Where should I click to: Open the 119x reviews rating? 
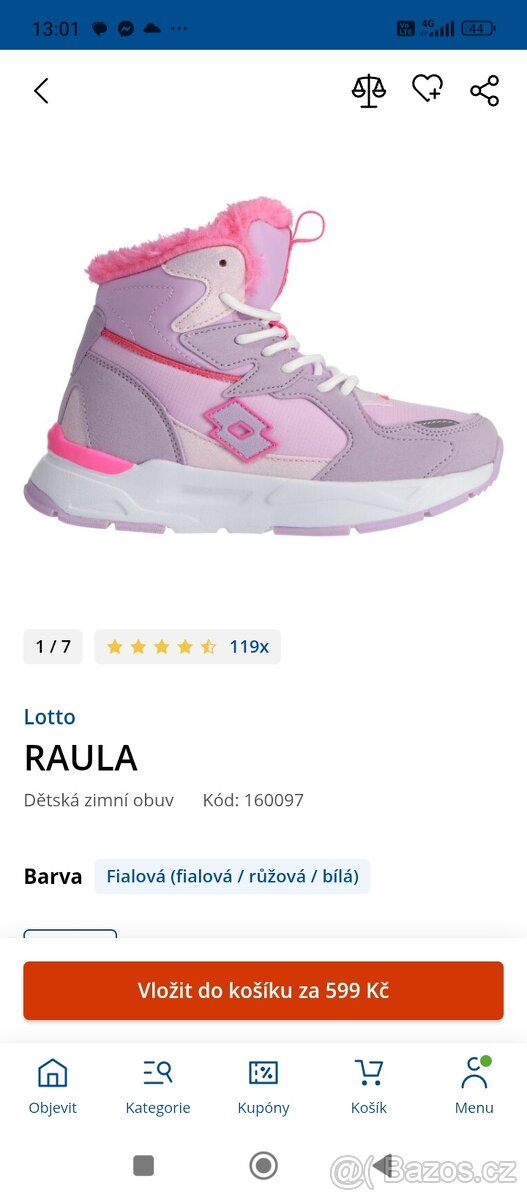pos(249,647)
